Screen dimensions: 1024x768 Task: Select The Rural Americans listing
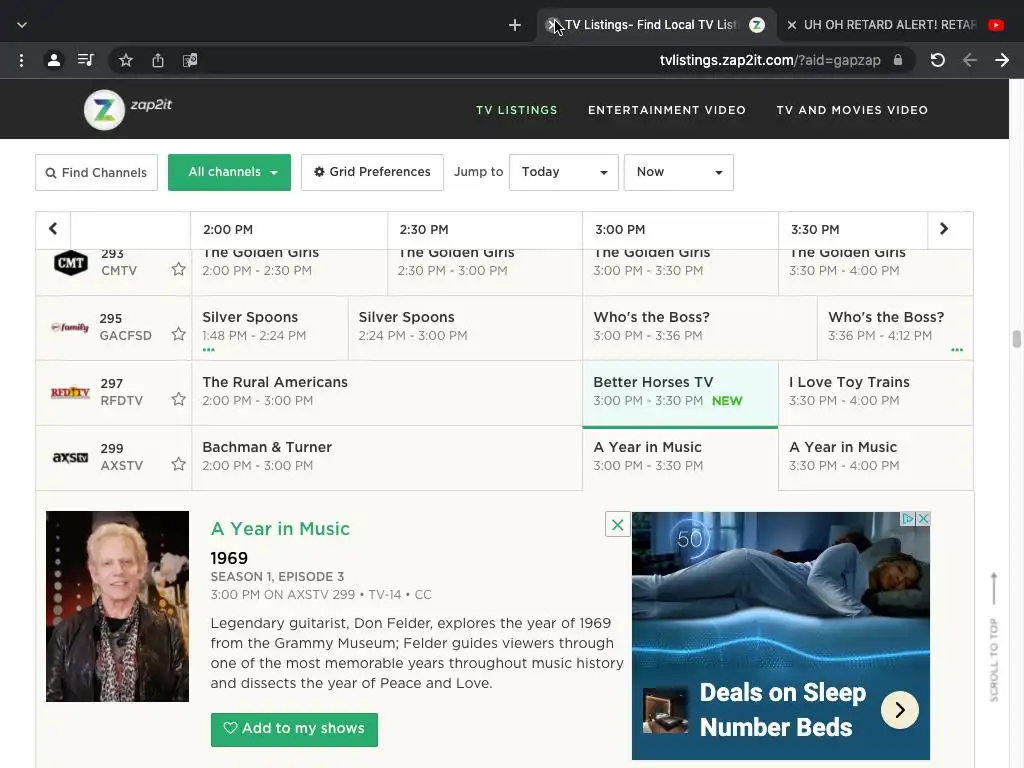tap(387, 392)
